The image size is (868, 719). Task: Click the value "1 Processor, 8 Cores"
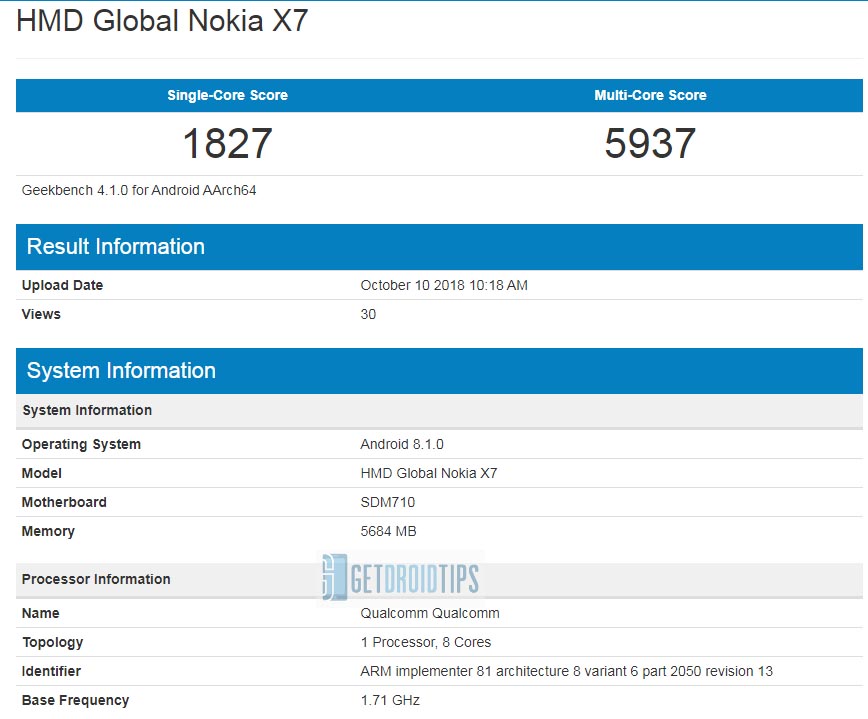point(426,642)
